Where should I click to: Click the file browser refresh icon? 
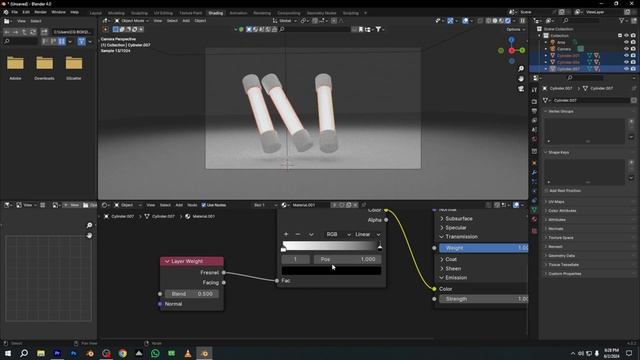click(x=33, y=32)
